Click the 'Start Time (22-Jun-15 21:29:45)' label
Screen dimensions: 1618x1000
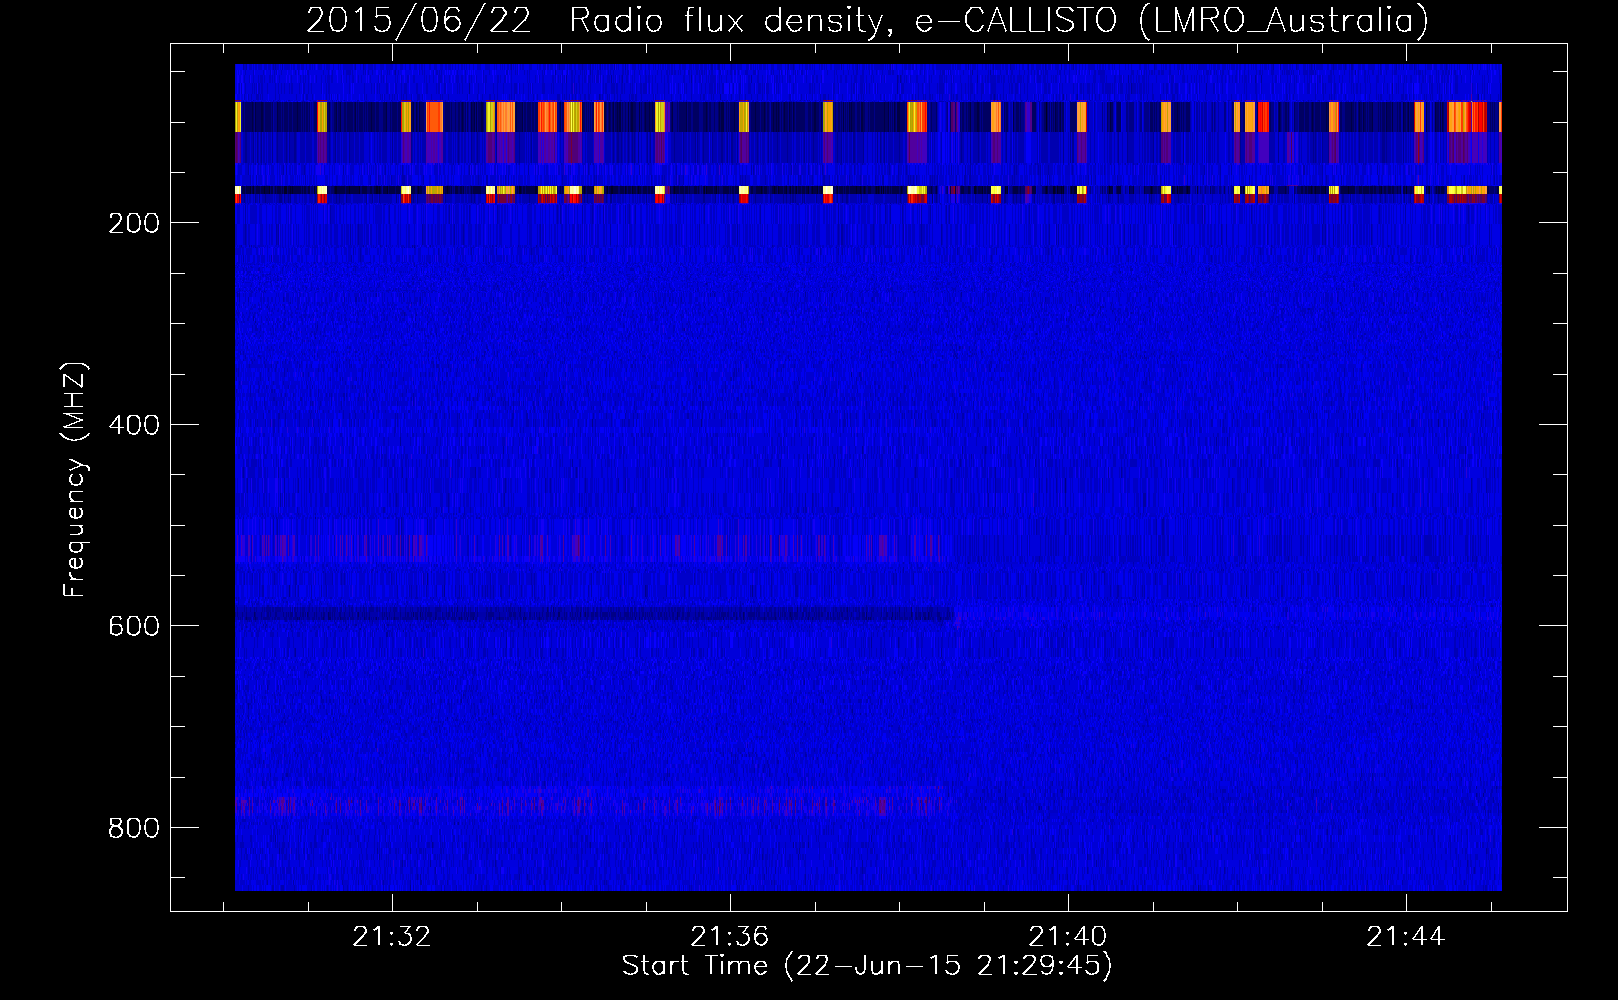coord(867,966)
